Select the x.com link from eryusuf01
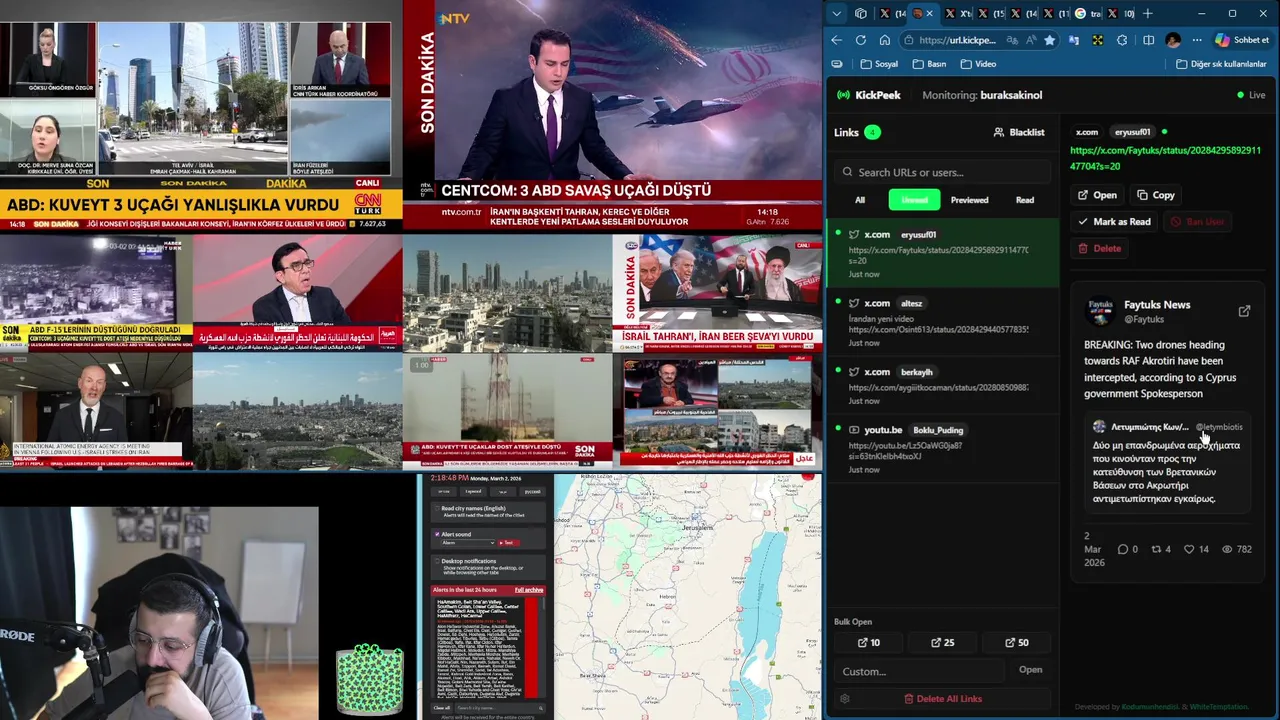 click(x=943, y=254)
